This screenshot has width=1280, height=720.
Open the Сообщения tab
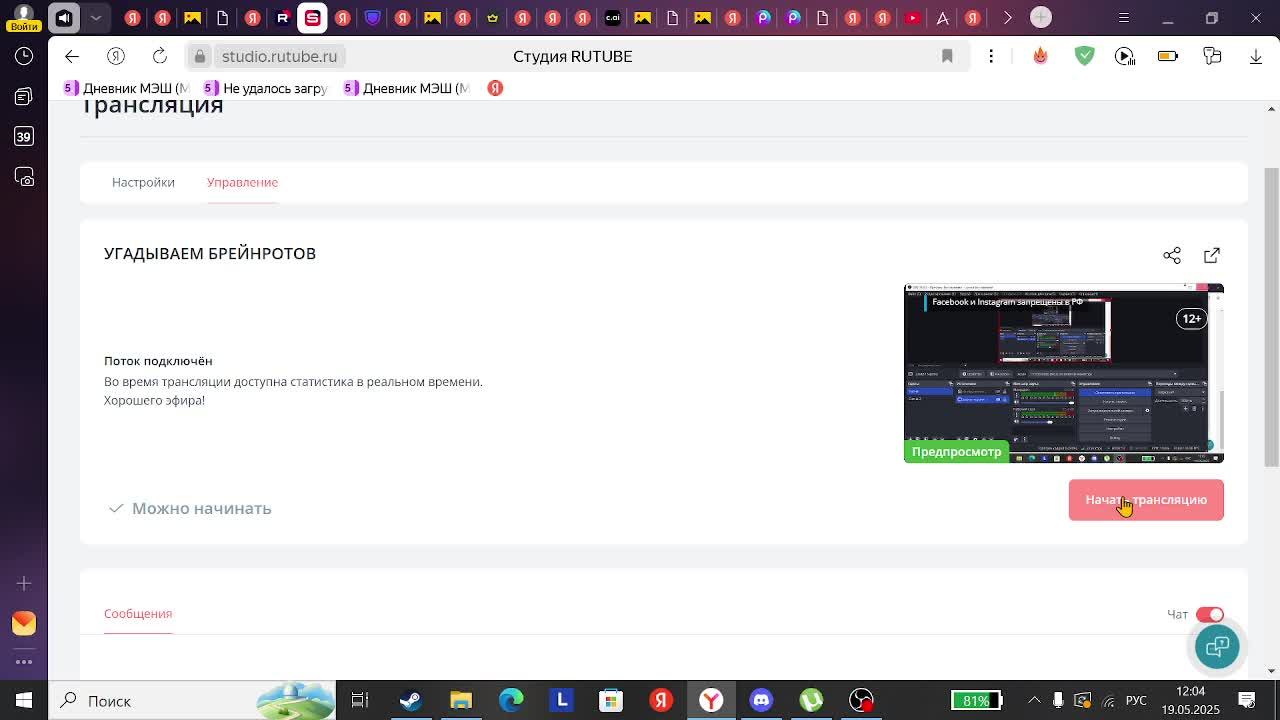click(138, 613)
